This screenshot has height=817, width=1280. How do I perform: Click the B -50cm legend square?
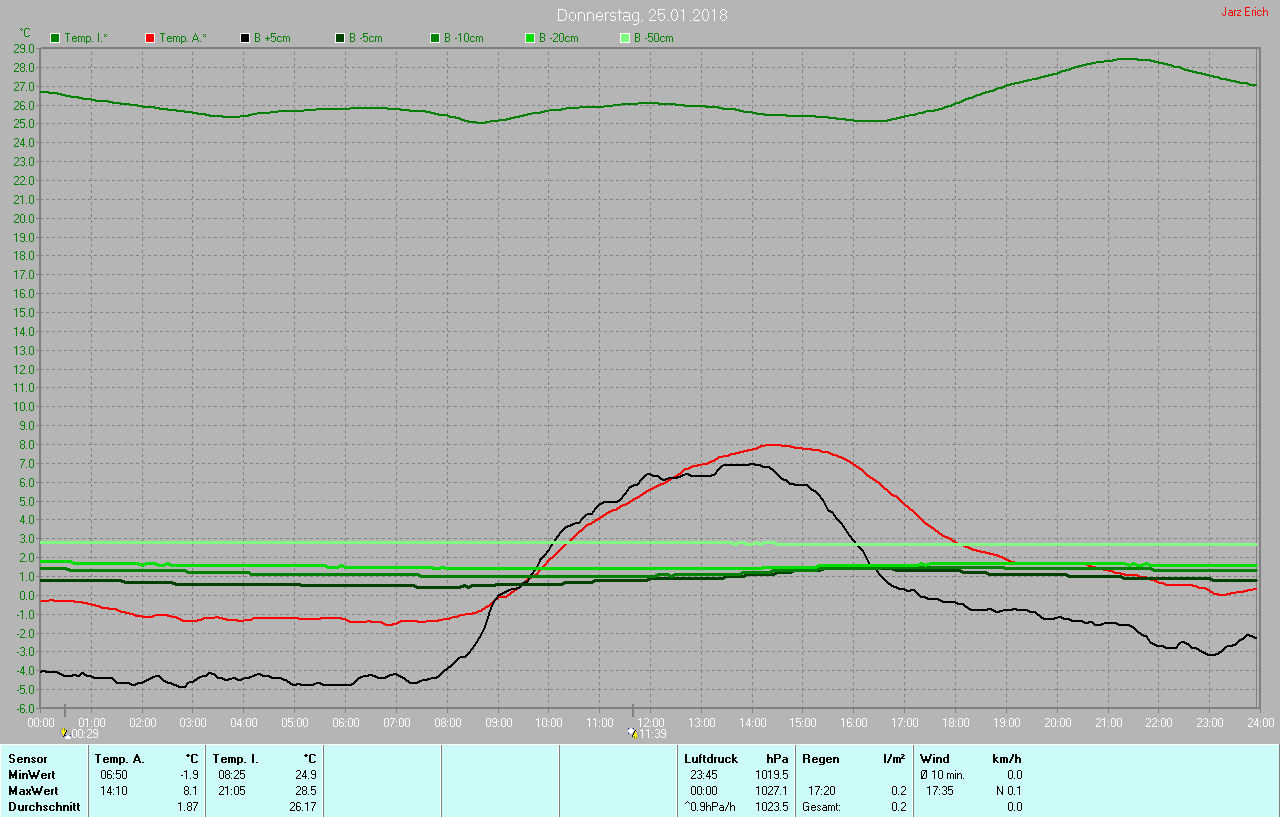[x=625, y=38]
